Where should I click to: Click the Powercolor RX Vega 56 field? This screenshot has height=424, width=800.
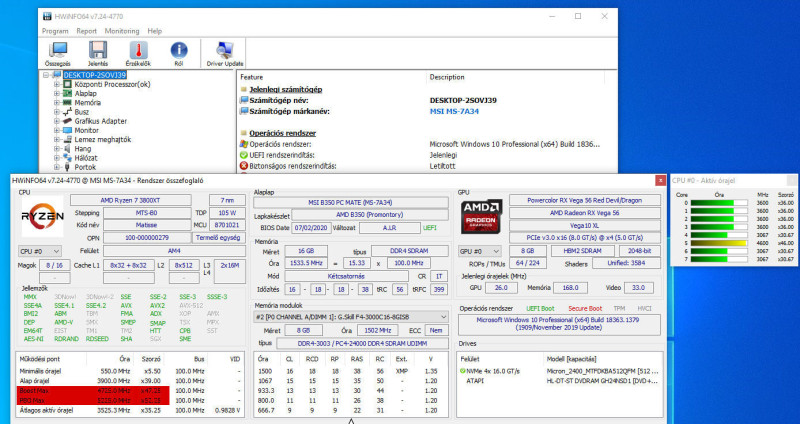tap(585, 200)
